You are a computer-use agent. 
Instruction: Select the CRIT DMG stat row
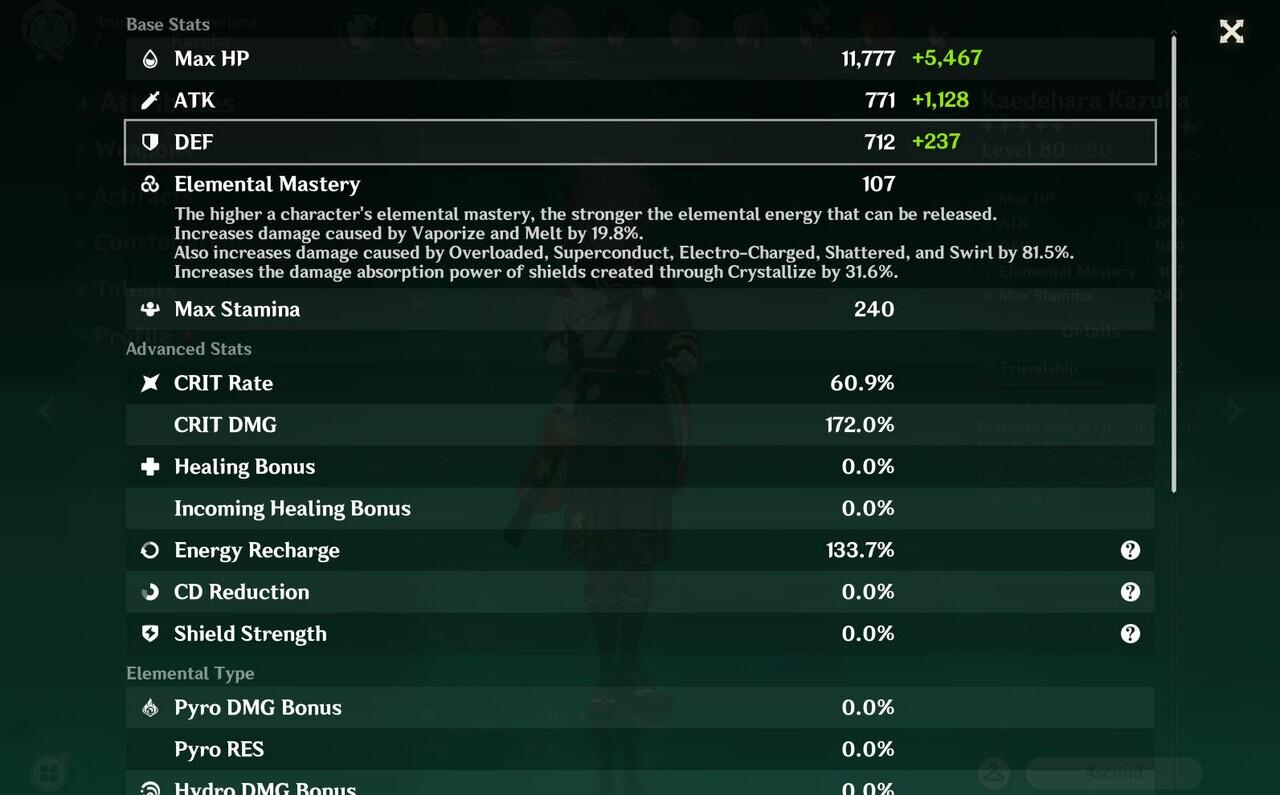pos(640,425)
